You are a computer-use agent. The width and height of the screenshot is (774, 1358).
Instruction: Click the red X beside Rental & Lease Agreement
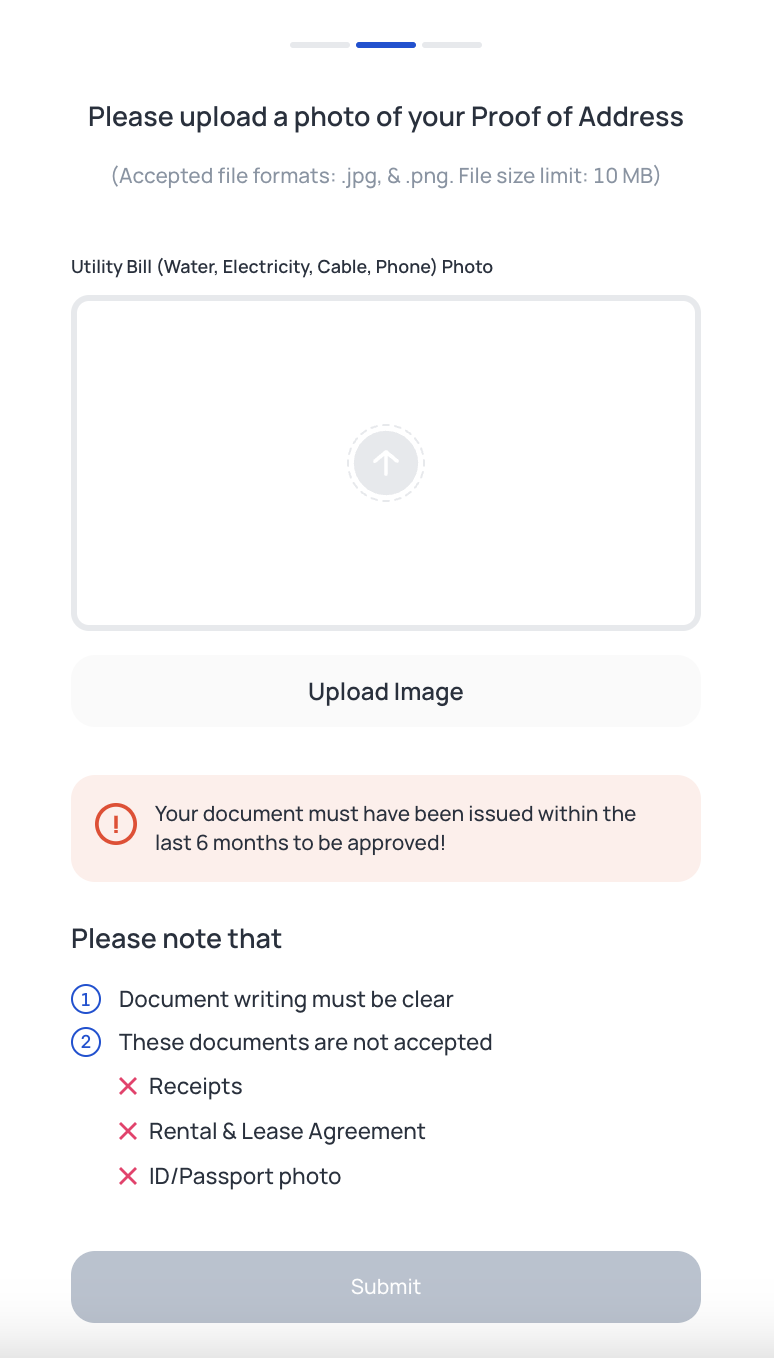pyautogui.click(x=128, y=1131)
